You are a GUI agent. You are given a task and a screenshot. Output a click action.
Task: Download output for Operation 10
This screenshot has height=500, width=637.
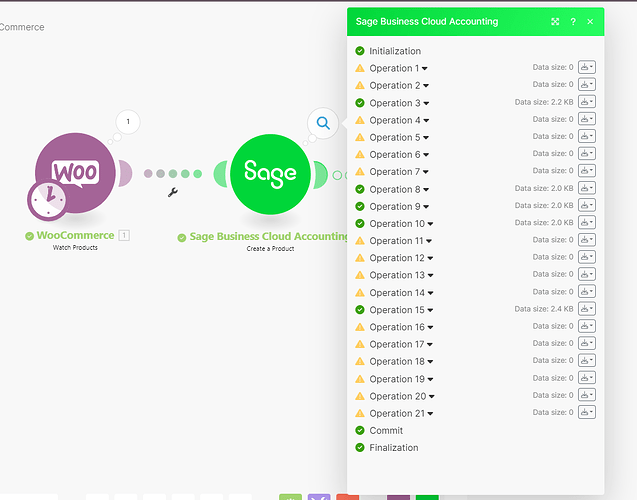[587, 222]
